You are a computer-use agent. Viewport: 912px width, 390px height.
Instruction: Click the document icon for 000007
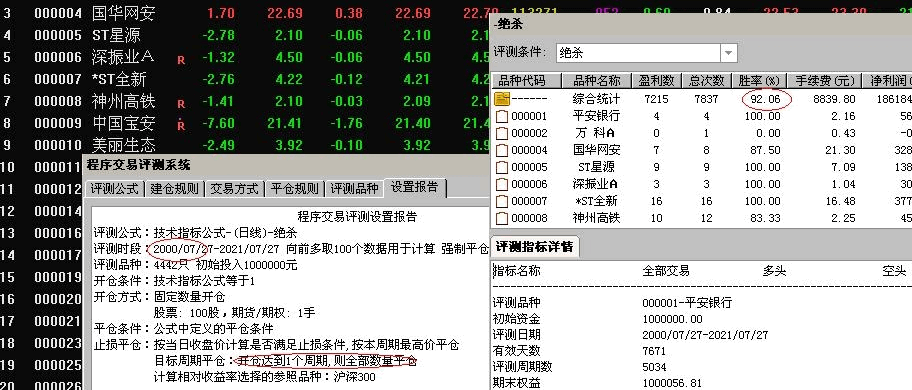point(502,202)
